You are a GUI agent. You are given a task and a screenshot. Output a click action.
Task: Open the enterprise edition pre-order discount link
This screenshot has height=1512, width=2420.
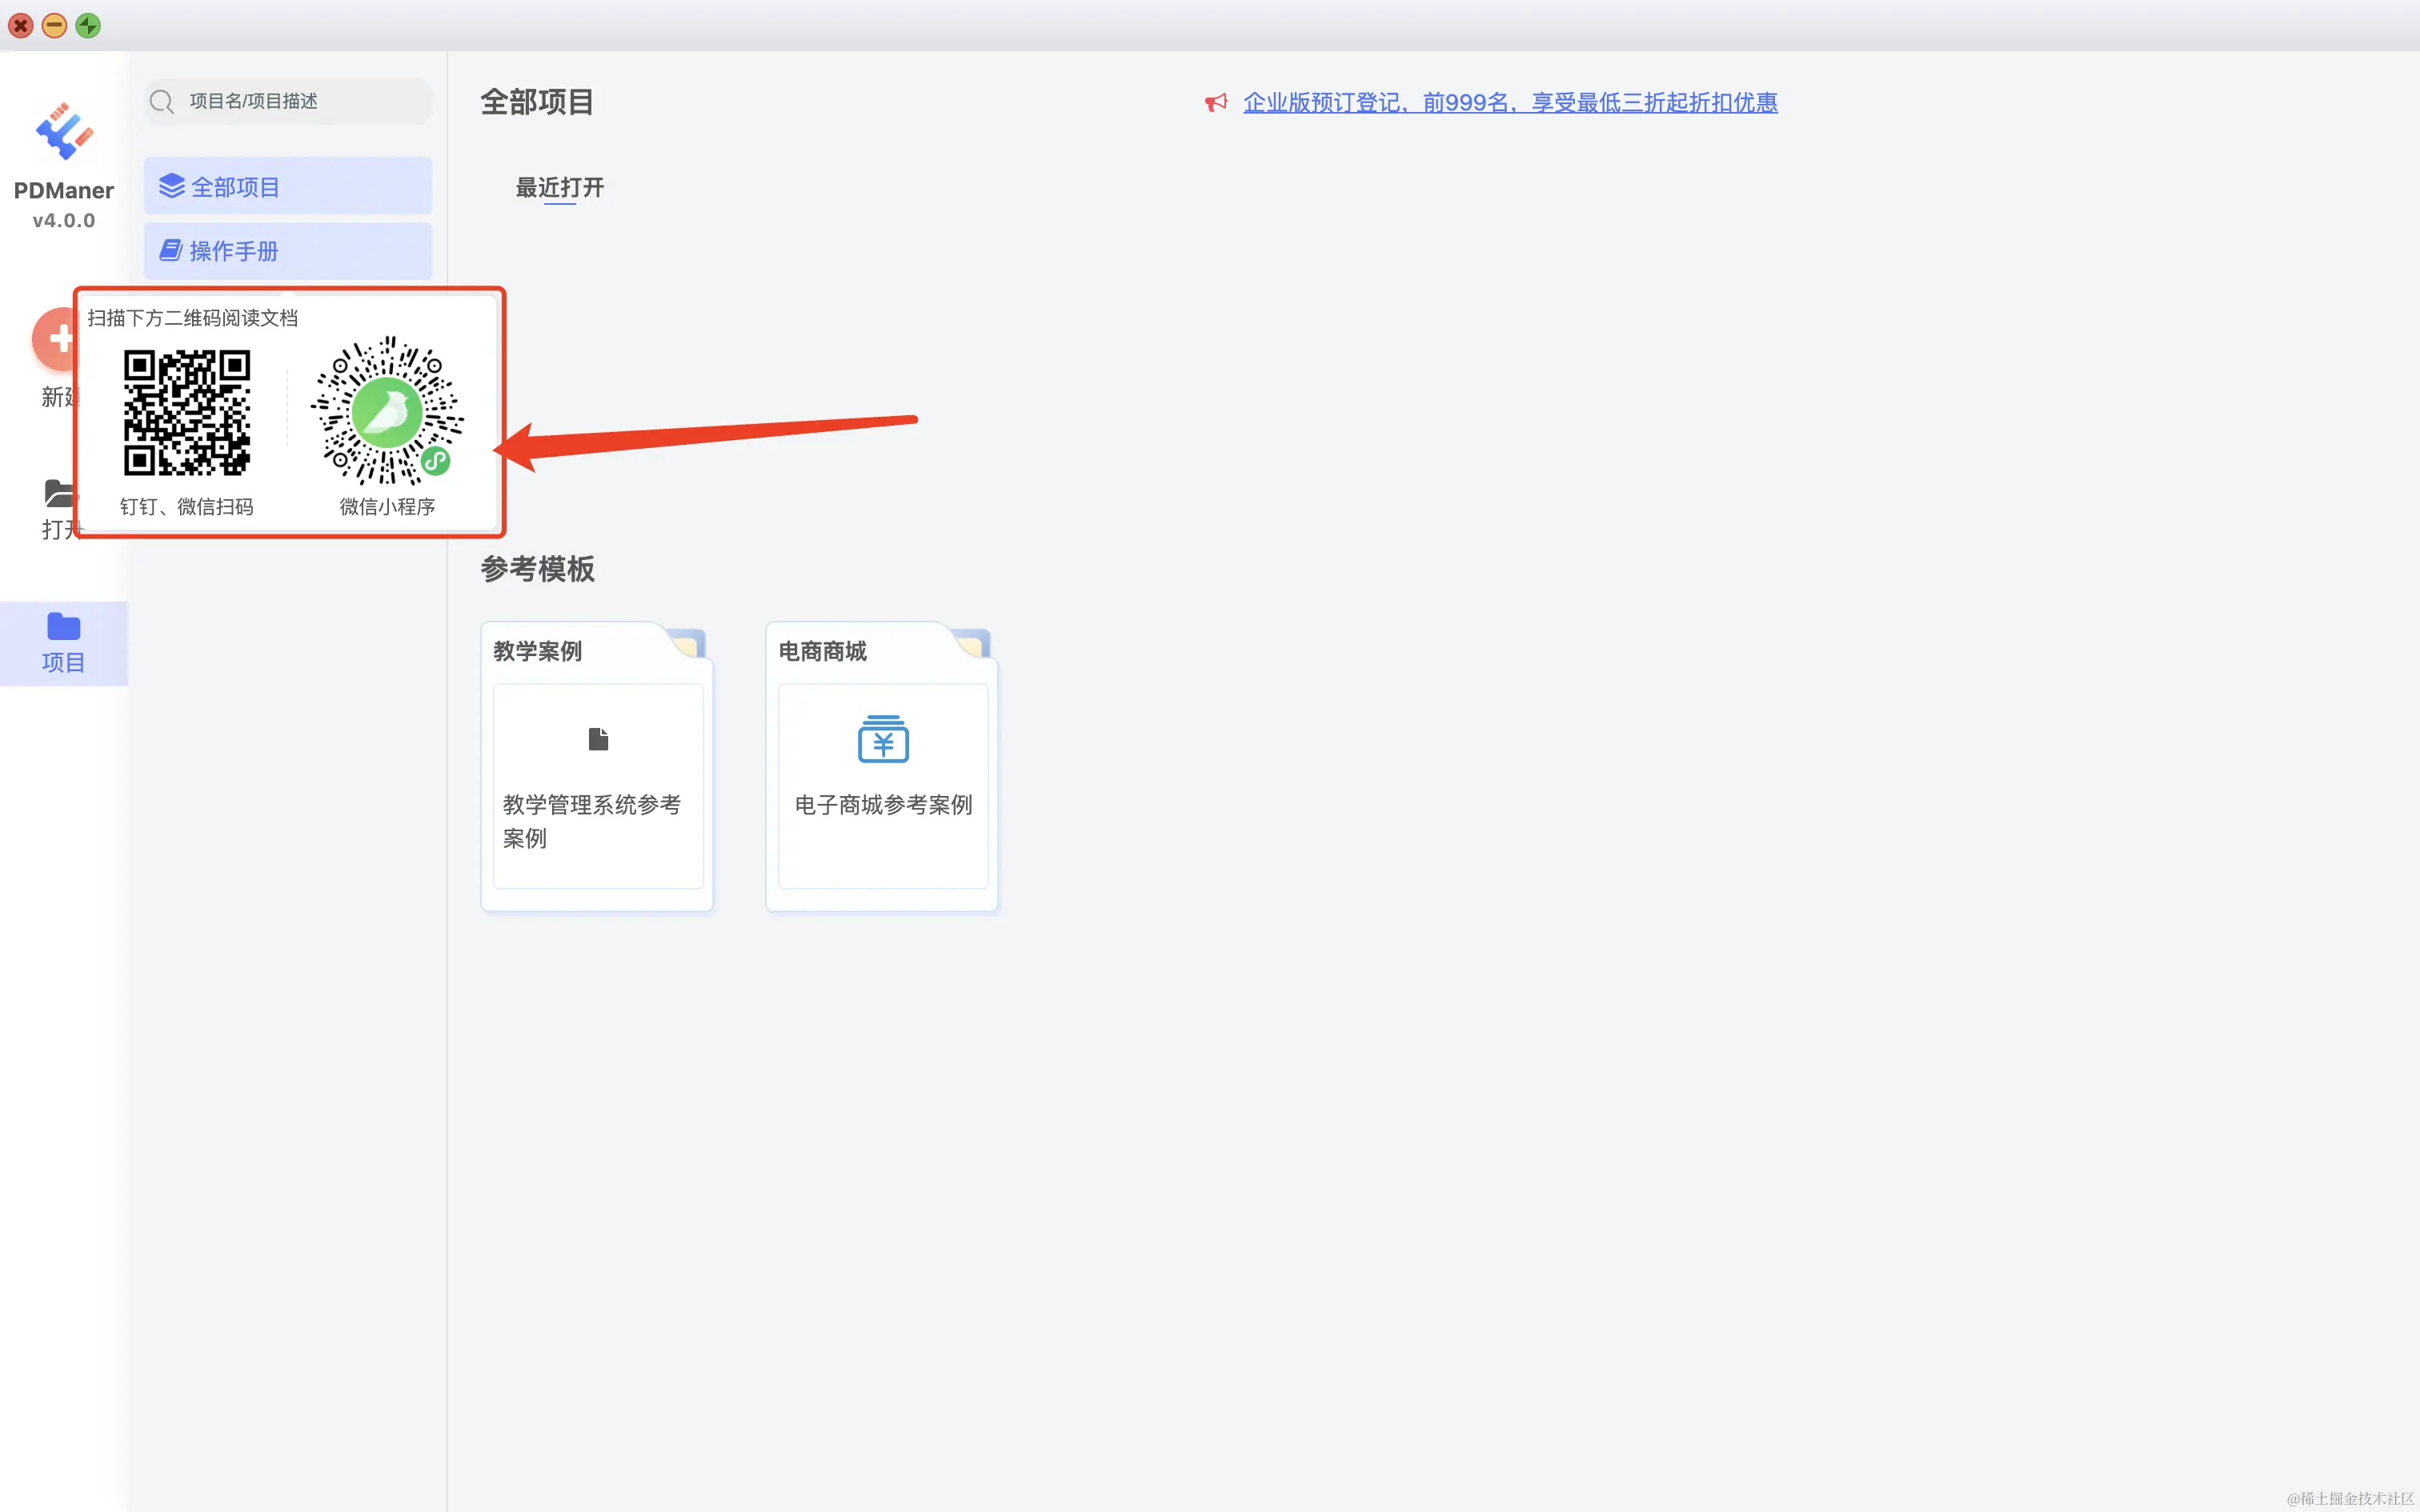[1509, 103]
